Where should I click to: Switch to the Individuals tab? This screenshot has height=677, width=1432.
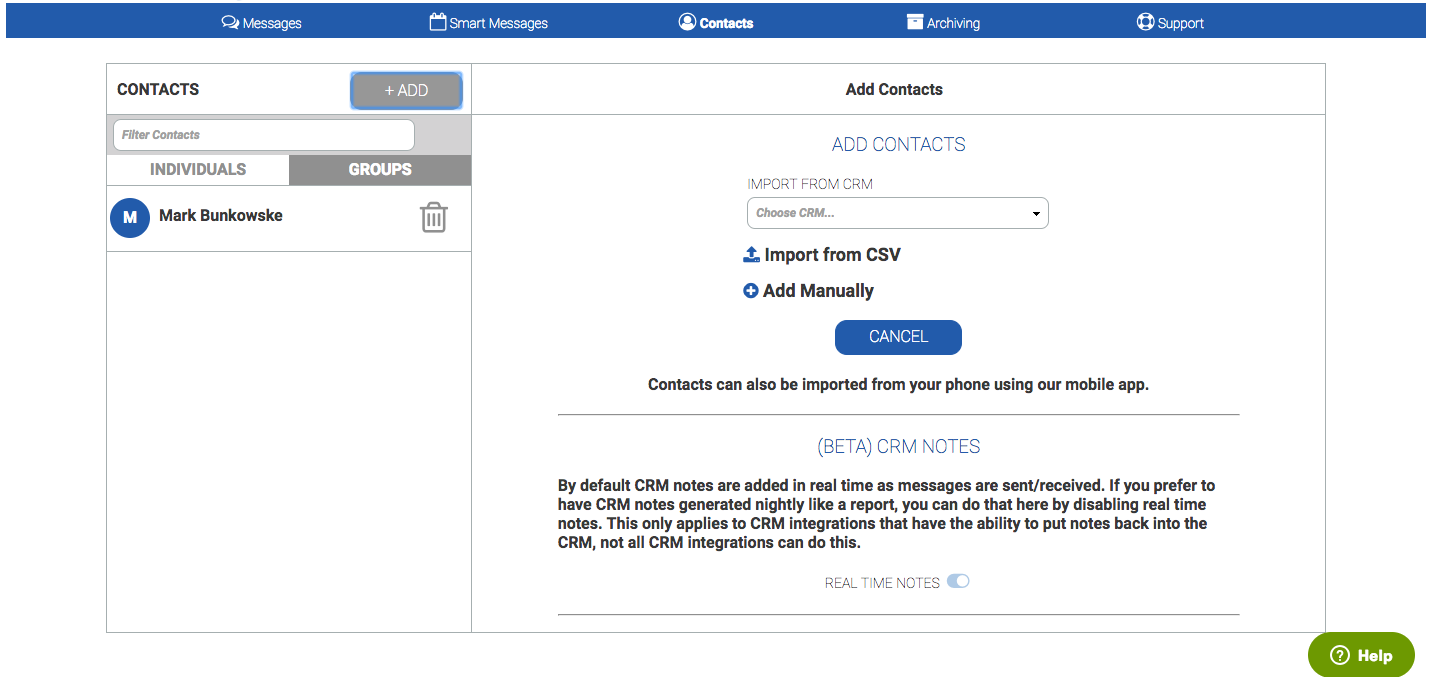coord(198,170)
